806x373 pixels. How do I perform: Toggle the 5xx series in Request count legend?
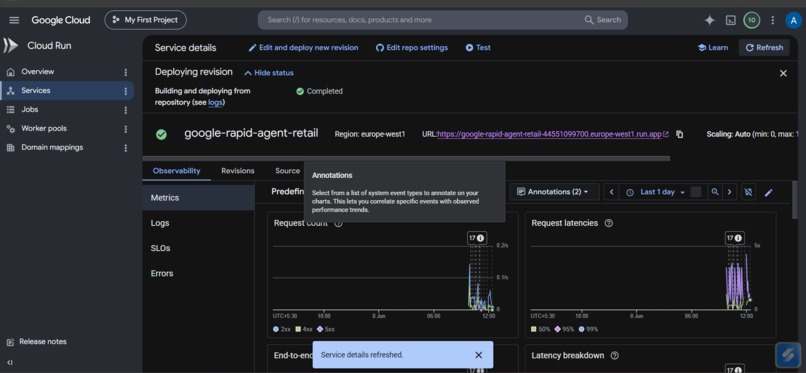click(x=326, y=329)
